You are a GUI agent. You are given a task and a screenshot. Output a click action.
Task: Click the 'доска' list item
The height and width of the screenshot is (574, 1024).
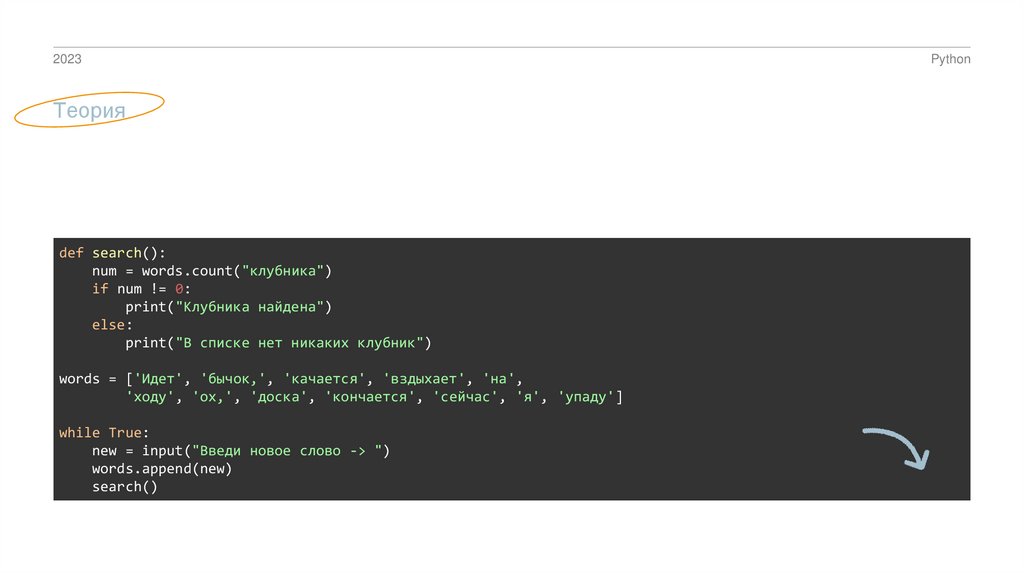(279, 397)
